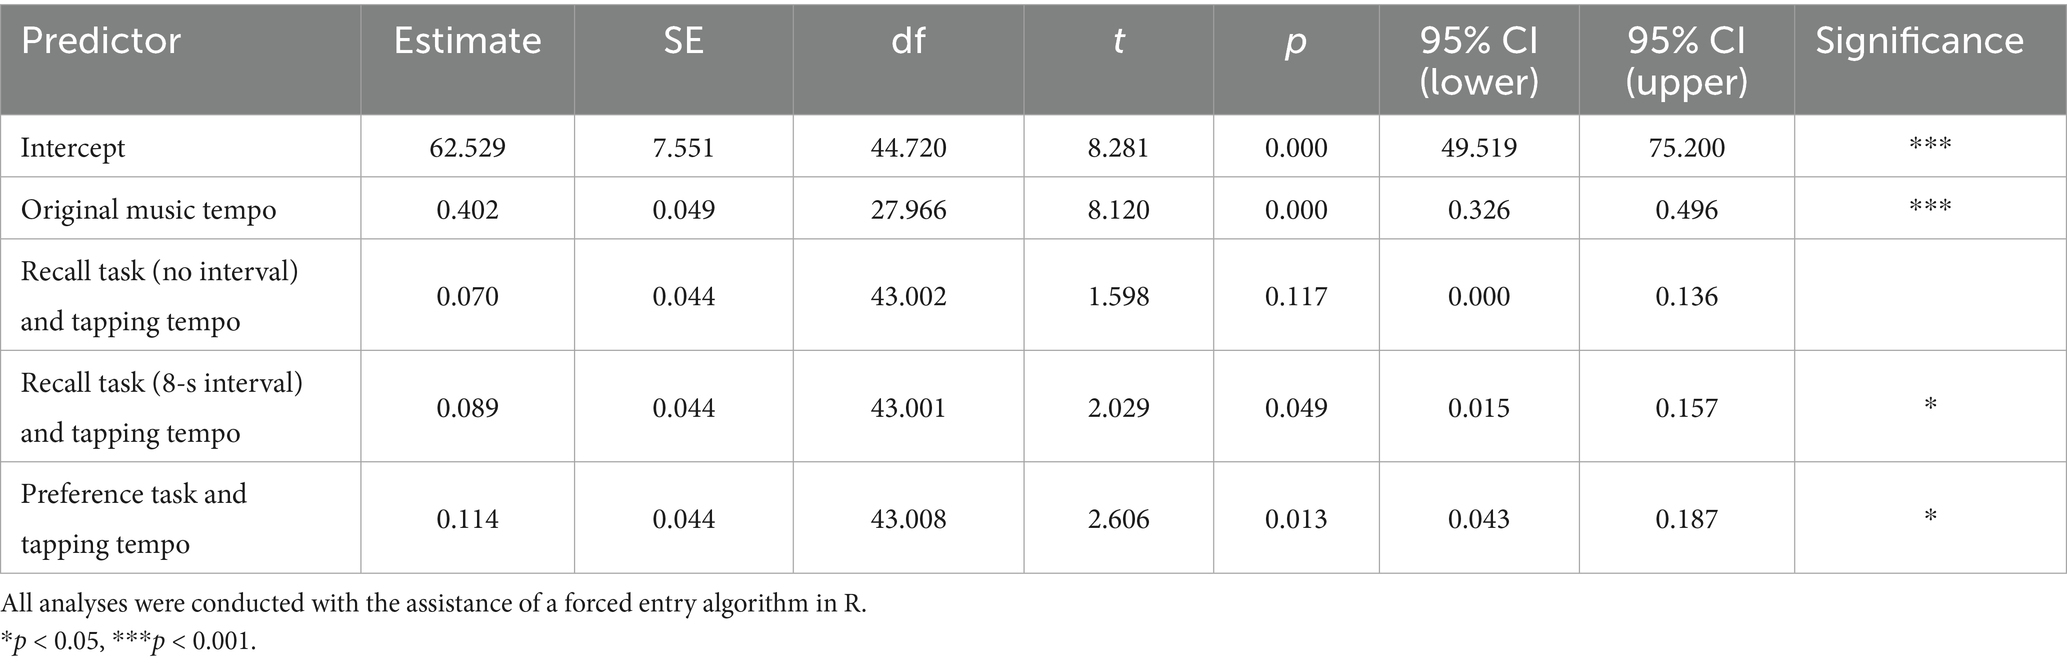This screenshot has height=665, width=2067.
Task: Select the df column header
Action: click(908, 41)
